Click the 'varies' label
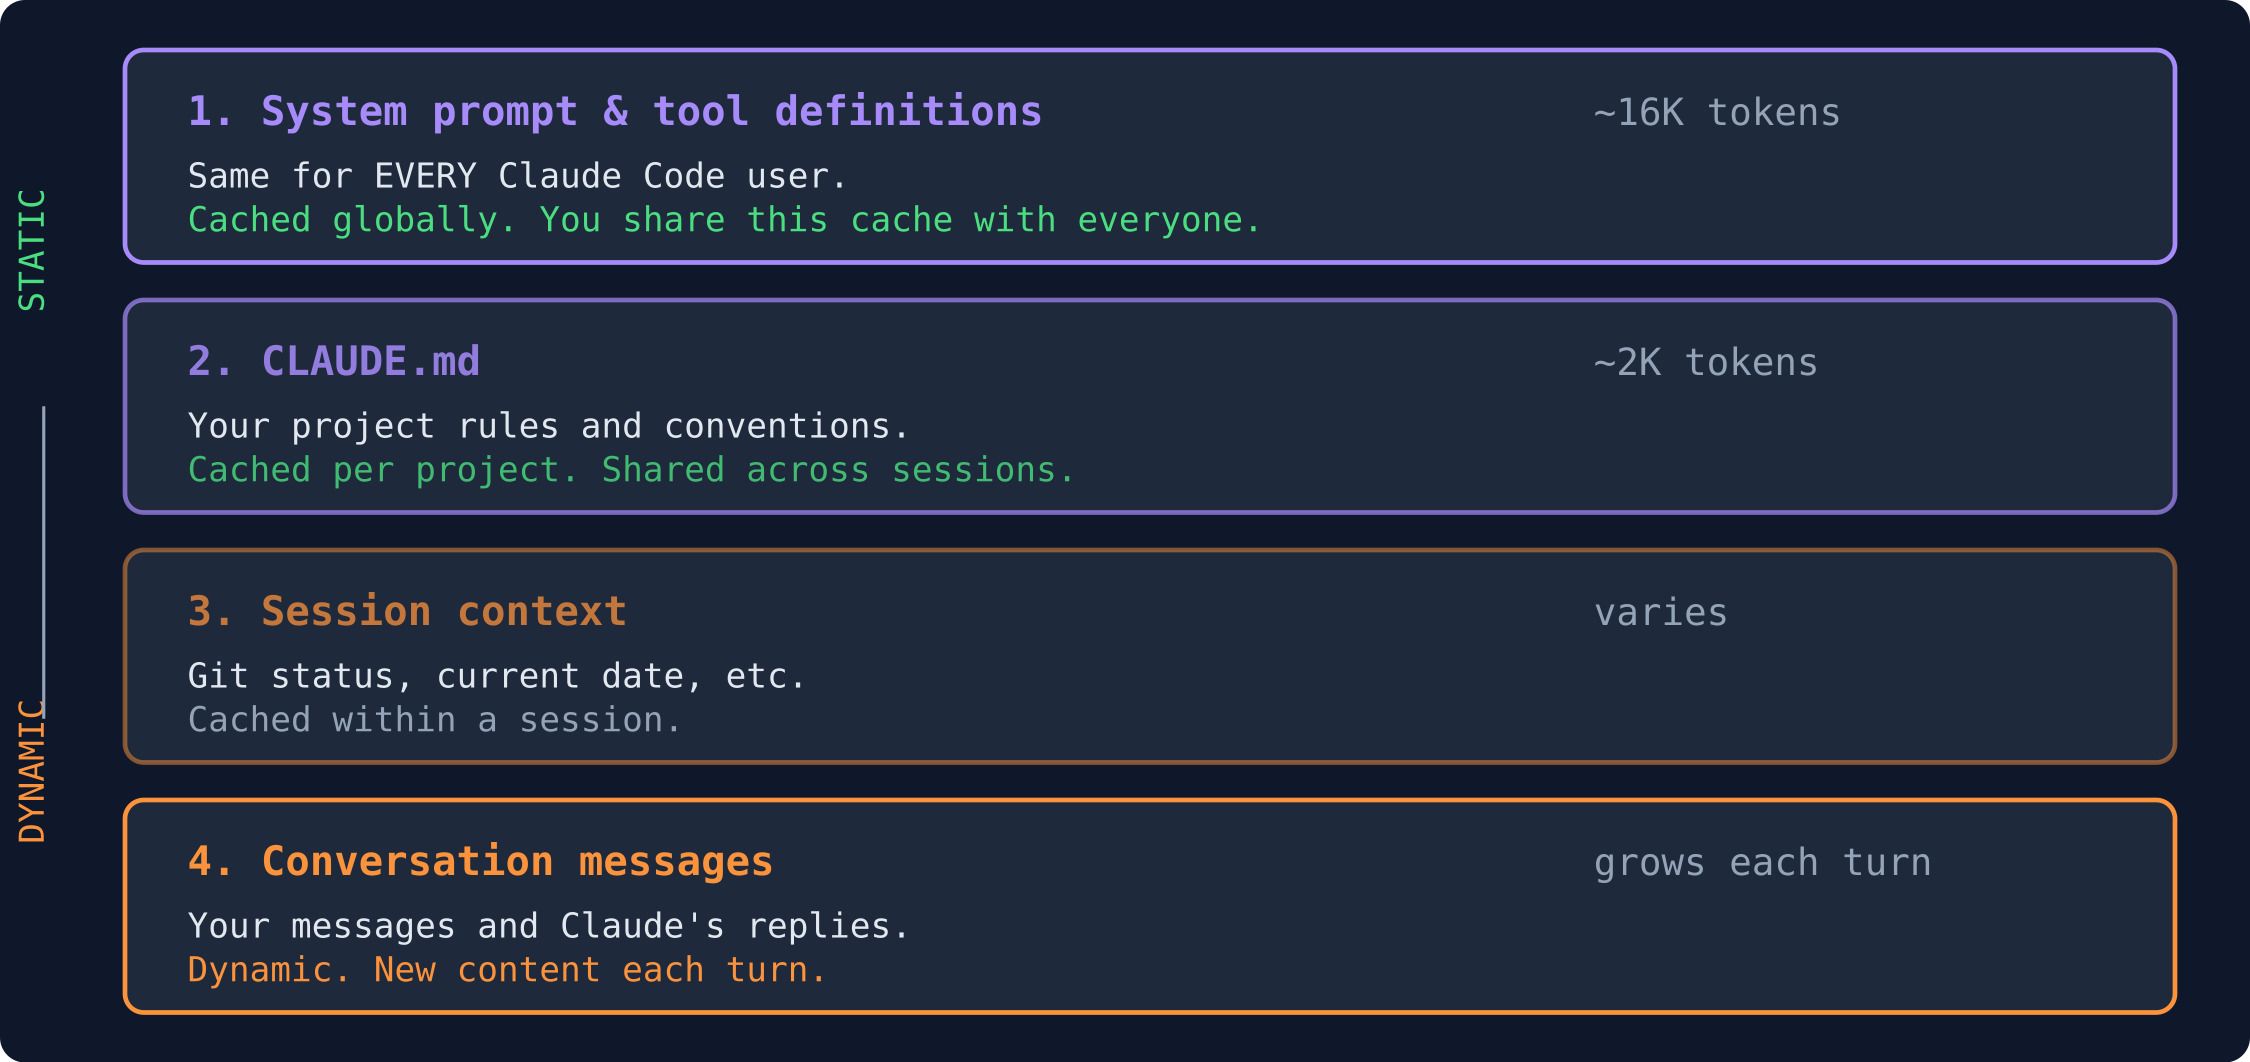Screen dimensions: 2250x1062 coord(1660,613)
